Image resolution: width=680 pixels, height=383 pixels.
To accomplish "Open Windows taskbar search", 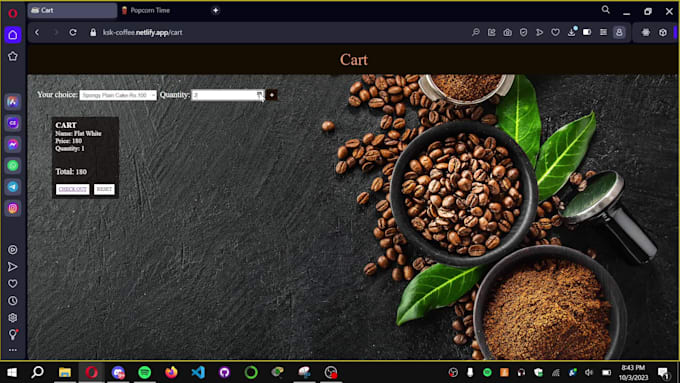I will pyautogui.click(x=38, y=372).
